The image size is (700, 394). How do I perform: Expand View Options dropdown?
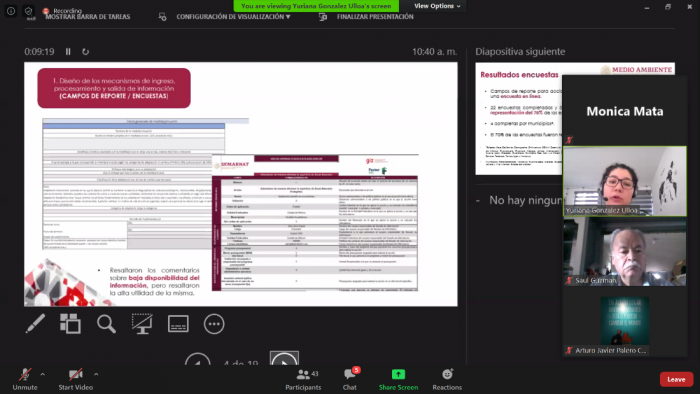click(x=437, y=6)
